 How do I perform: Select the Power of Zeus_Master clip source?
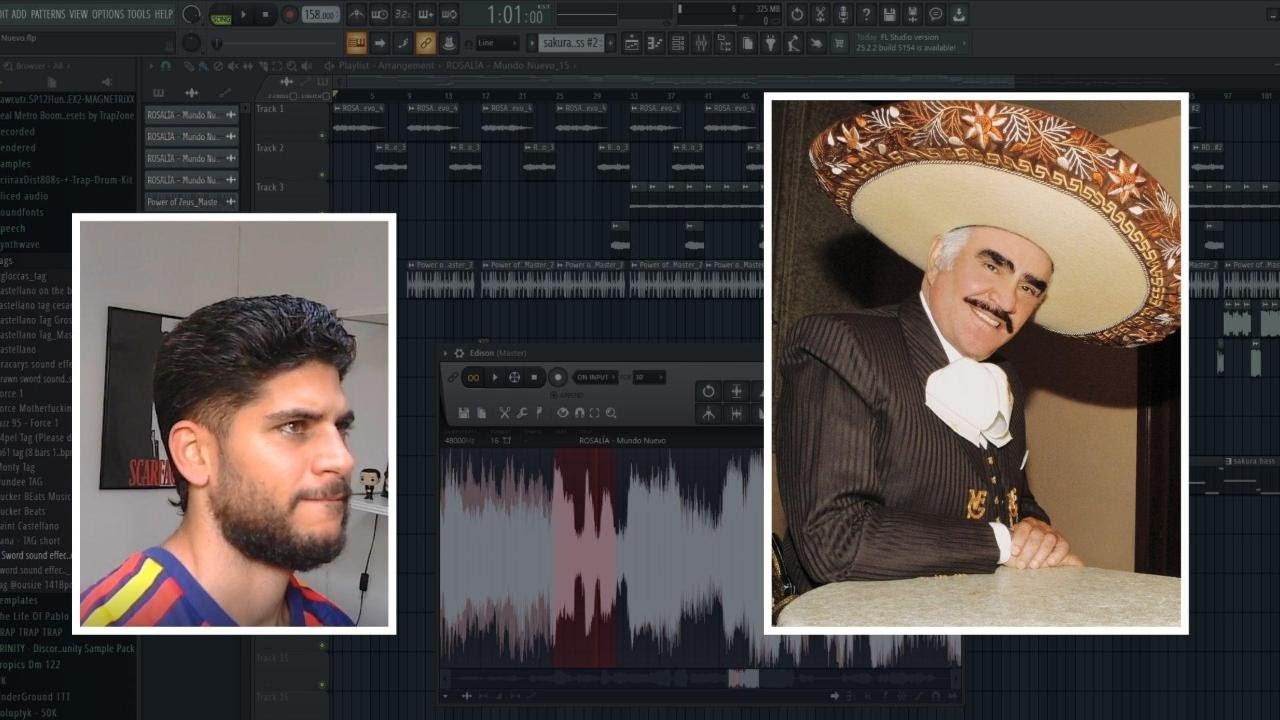point(192,202)
